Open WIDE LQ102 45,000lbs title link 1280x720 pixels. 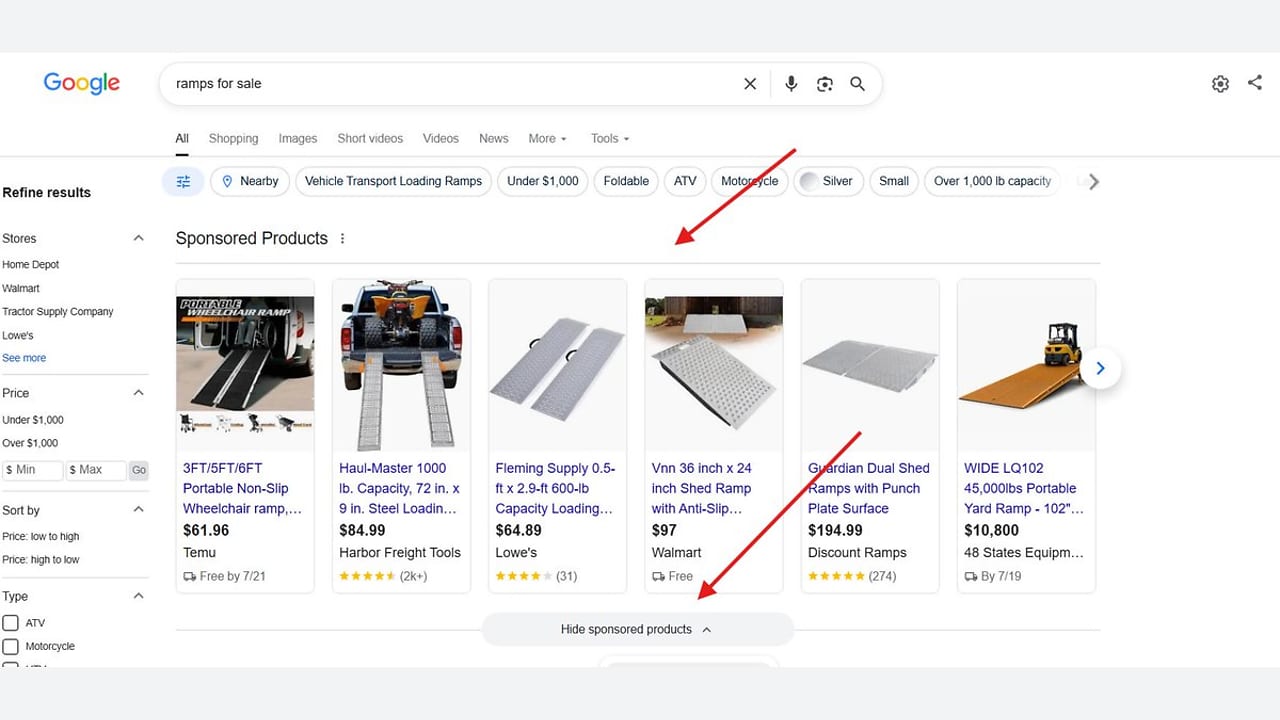click(x=1024, y=488)
